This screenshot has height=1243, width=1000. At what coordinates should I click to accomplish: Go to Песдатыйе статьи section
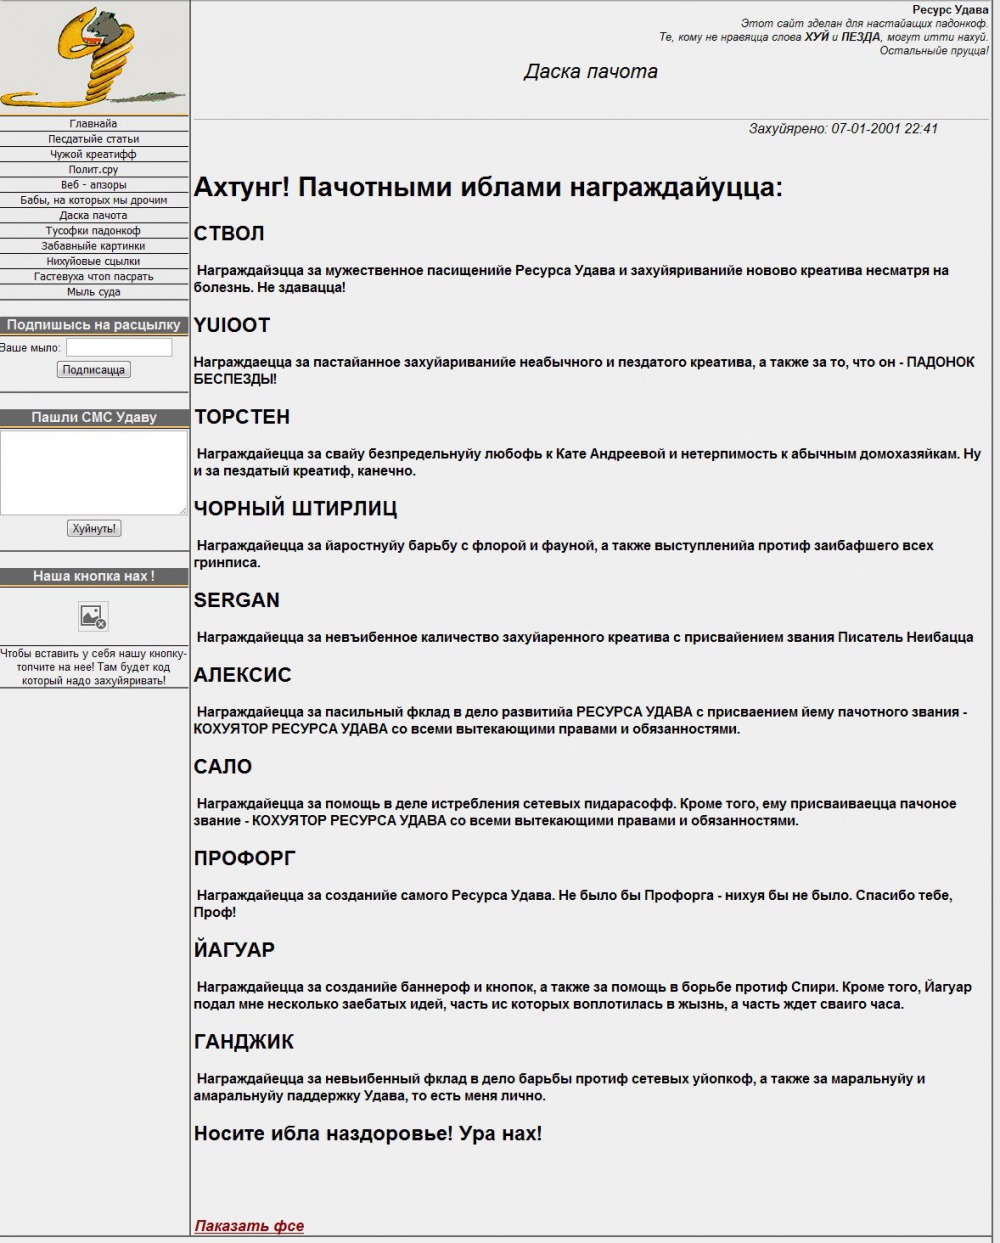click(93, 139)
